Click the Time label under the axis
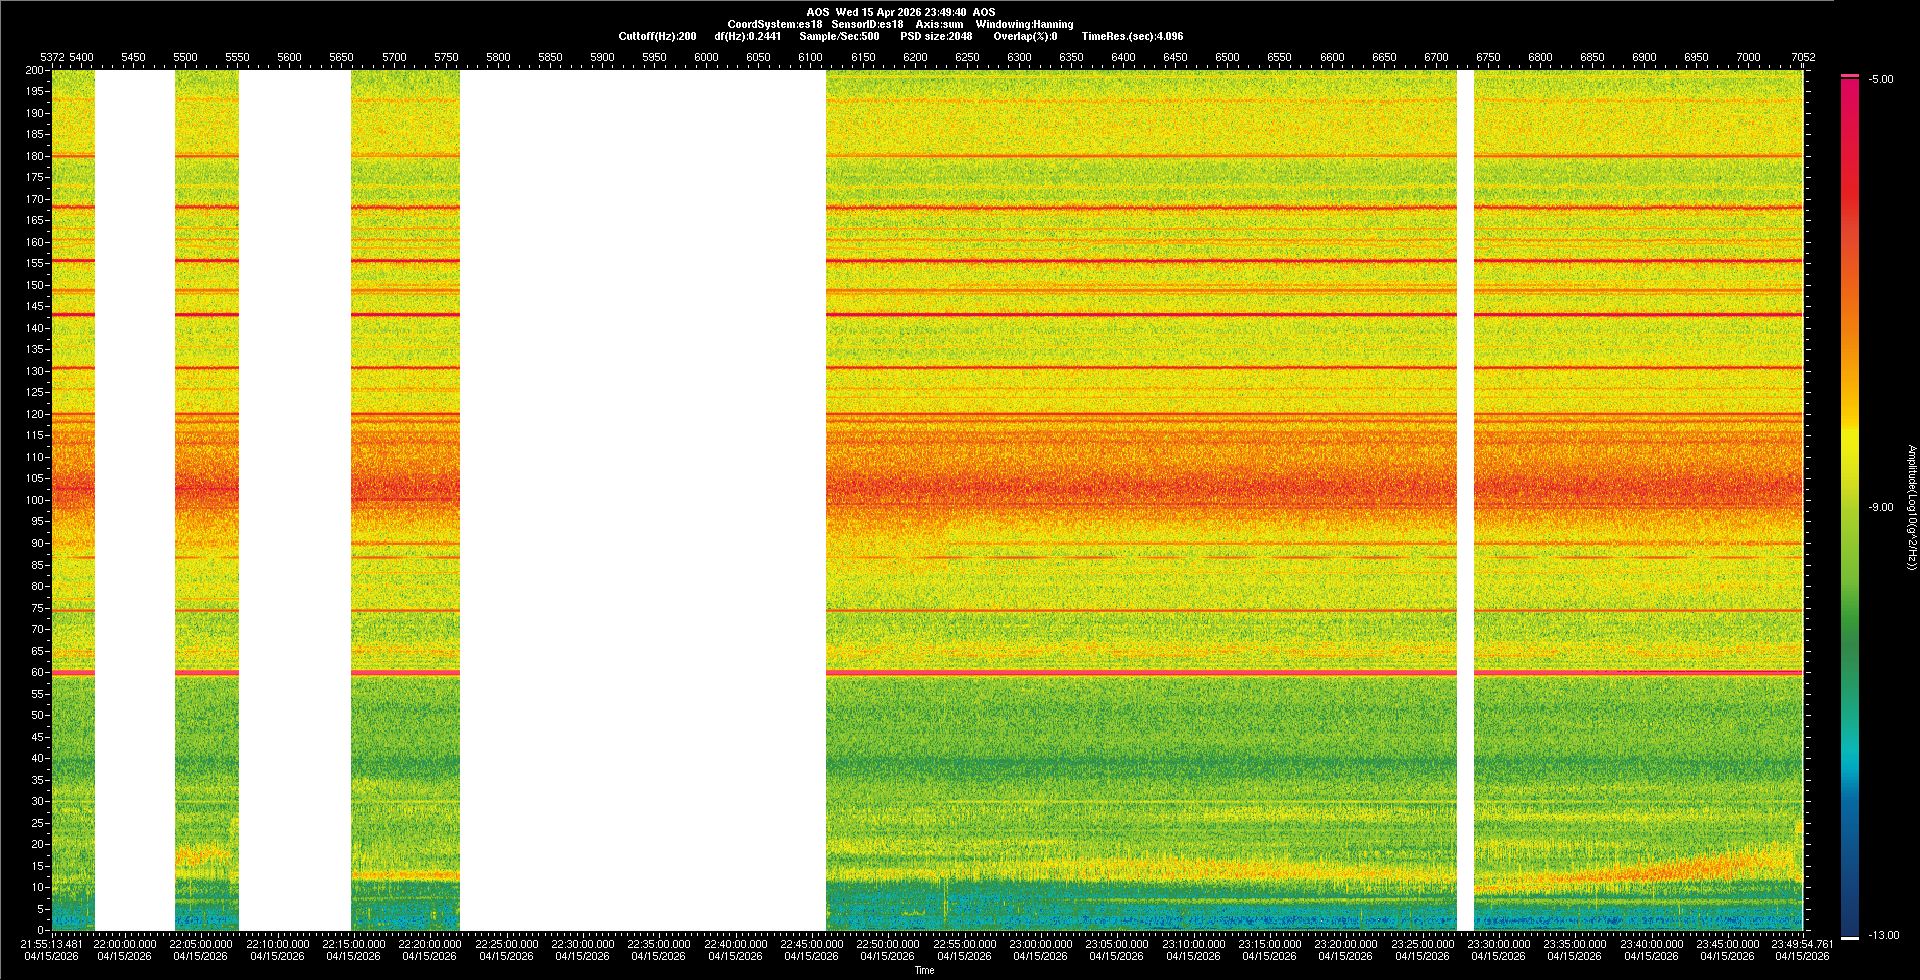This screenshot has width=1920, height=980. pos(924,970)
